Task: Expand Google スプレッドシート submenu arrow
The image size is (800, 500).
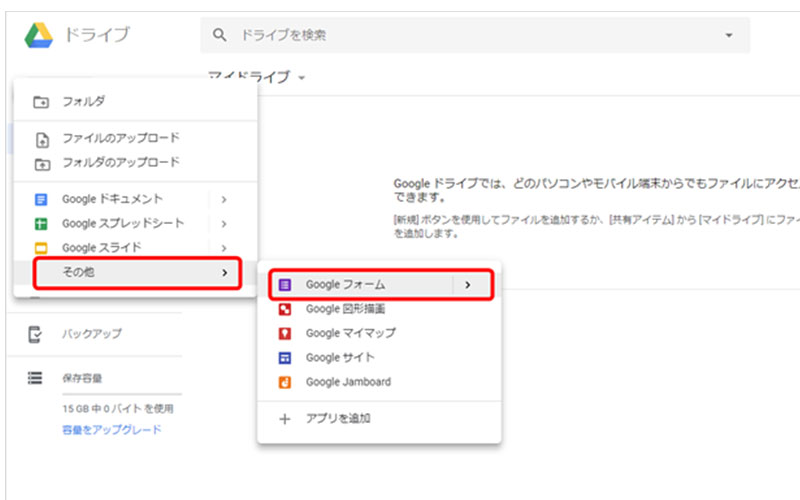Action: pyautogui.click(x=223, y=223)
